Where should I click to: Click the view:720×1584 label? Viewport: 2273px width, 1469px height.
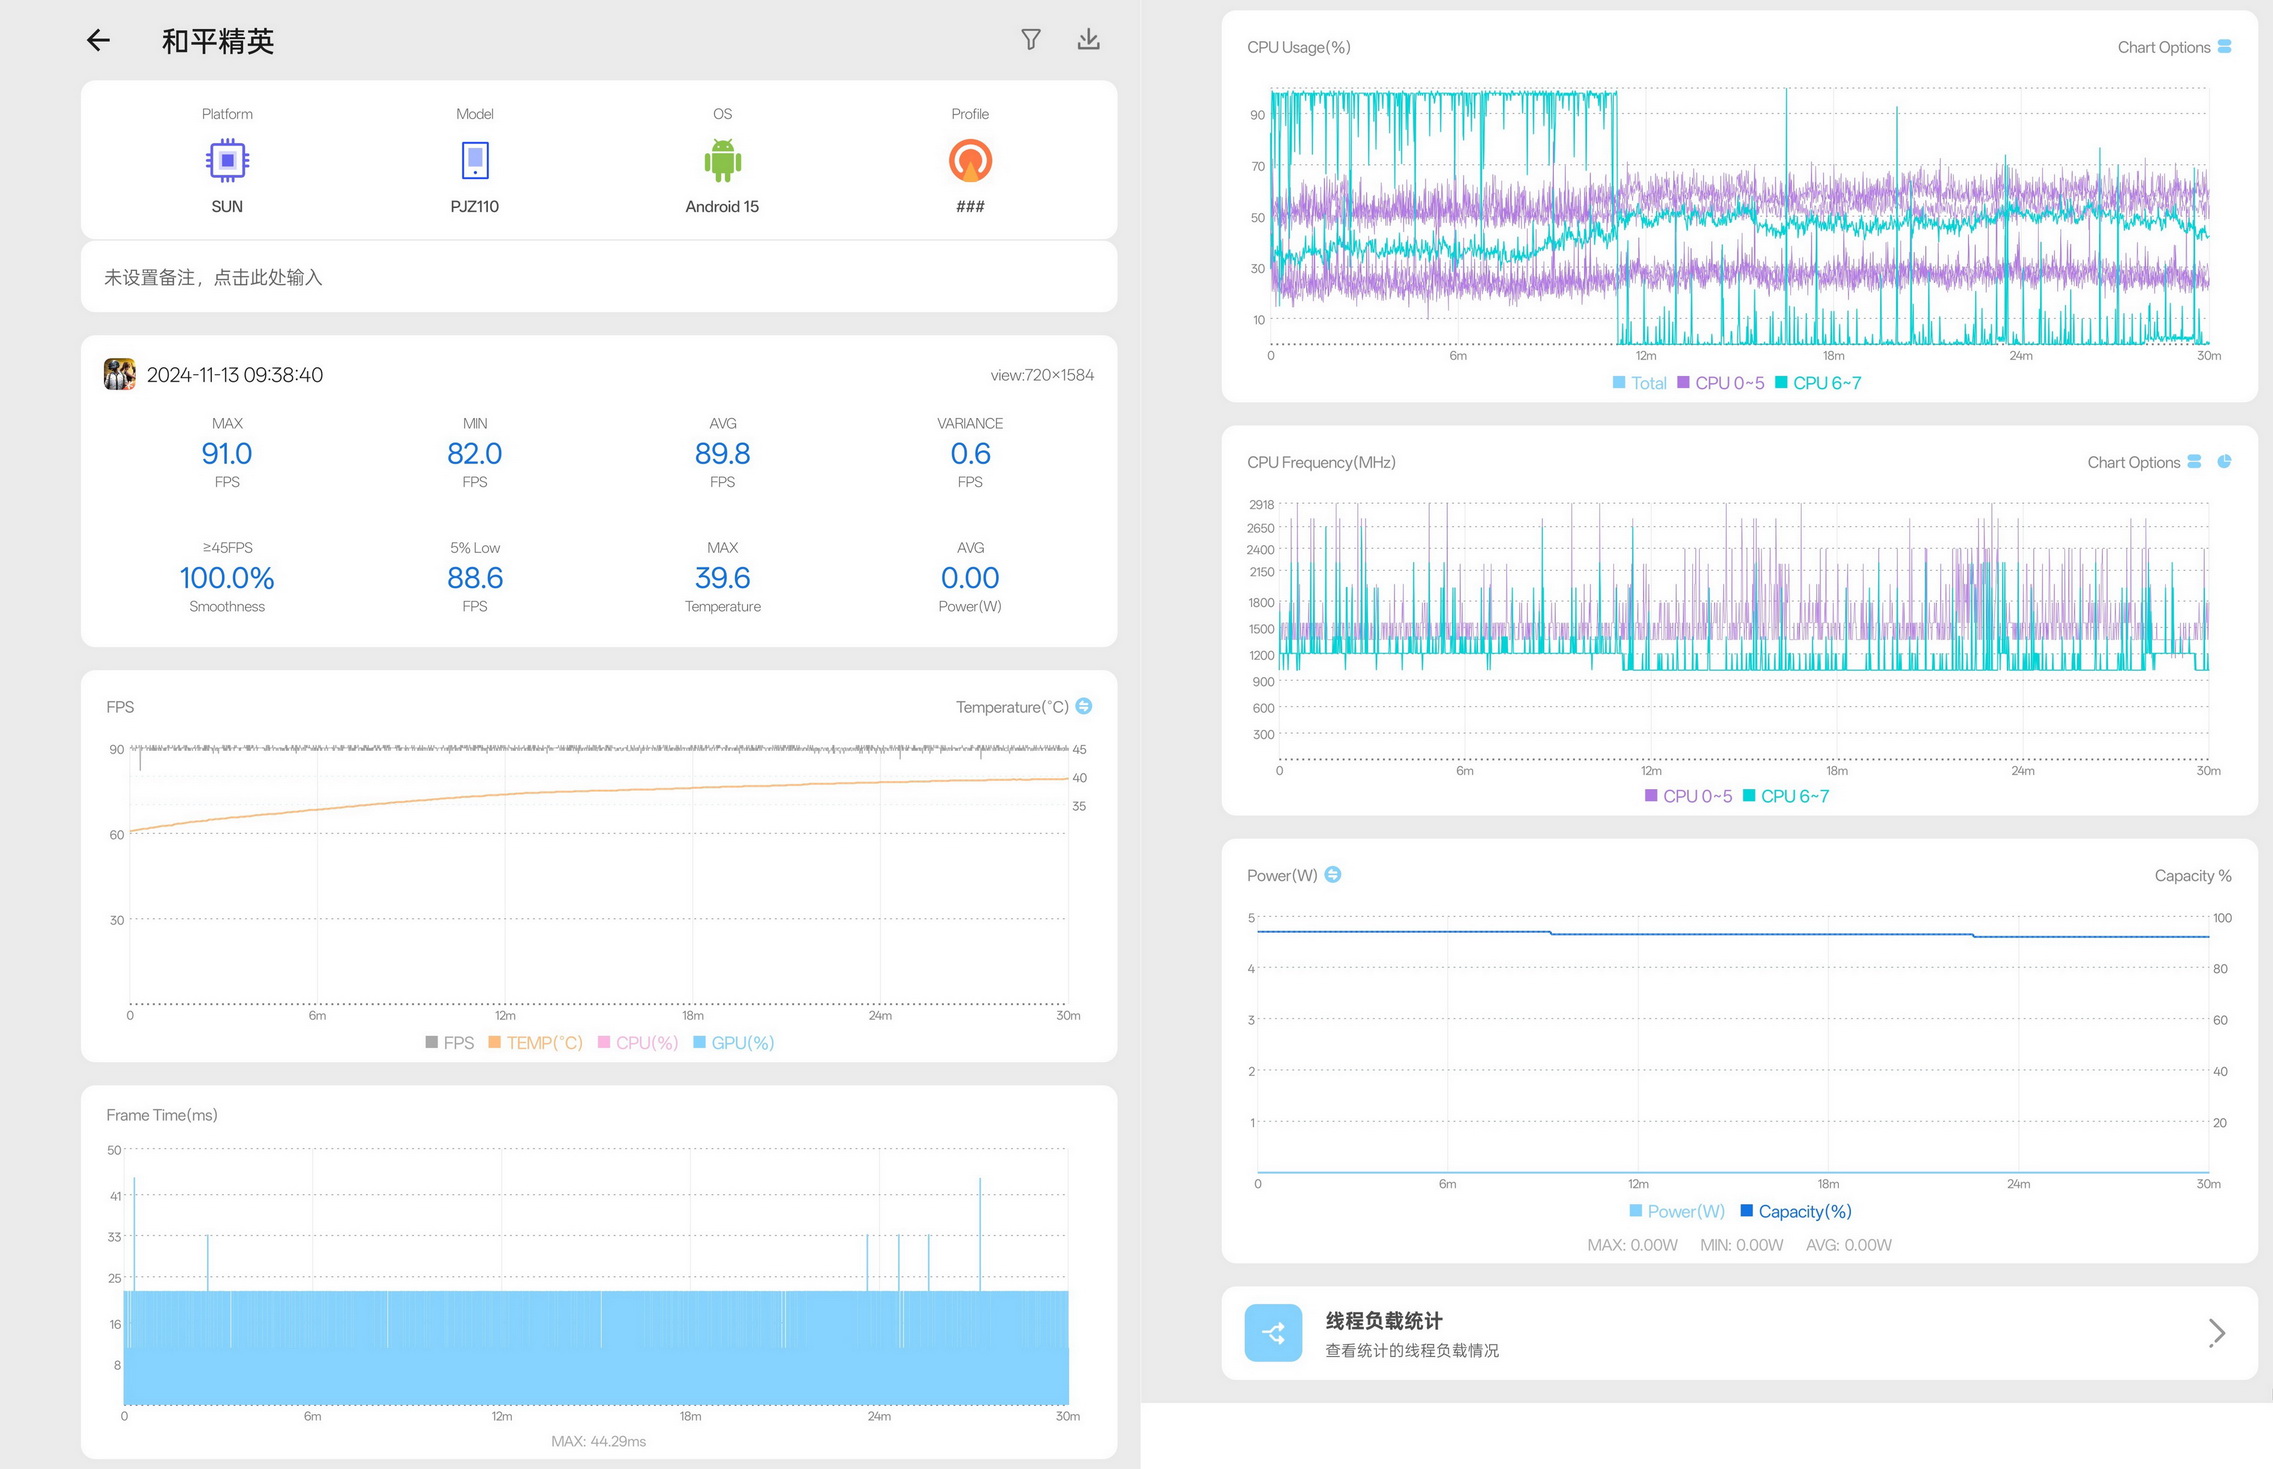point(1042,375)
